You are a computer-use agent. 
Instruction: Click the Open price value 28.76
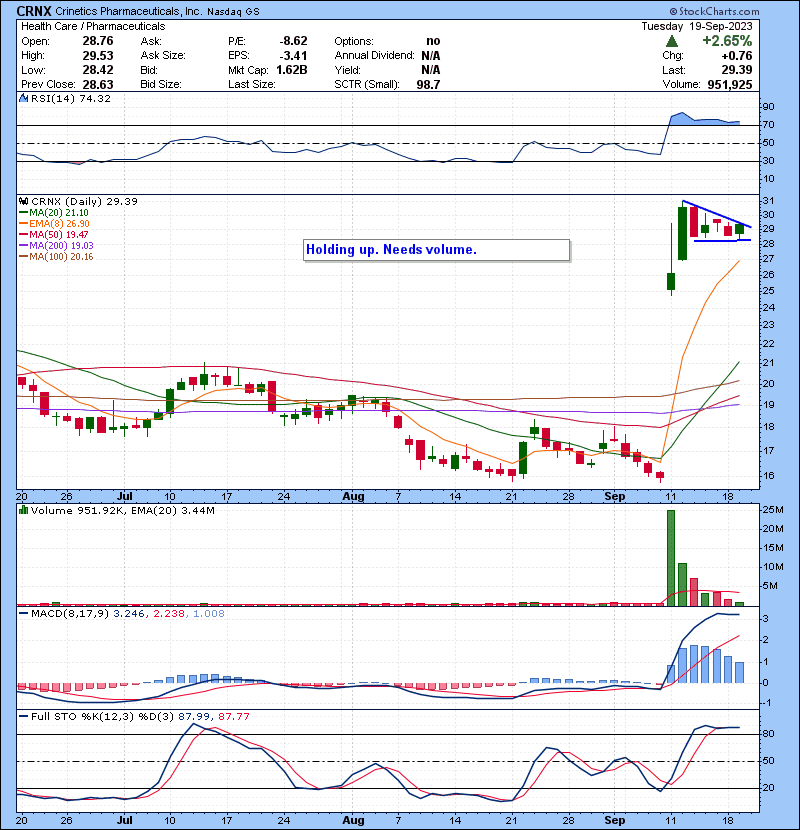98,41
